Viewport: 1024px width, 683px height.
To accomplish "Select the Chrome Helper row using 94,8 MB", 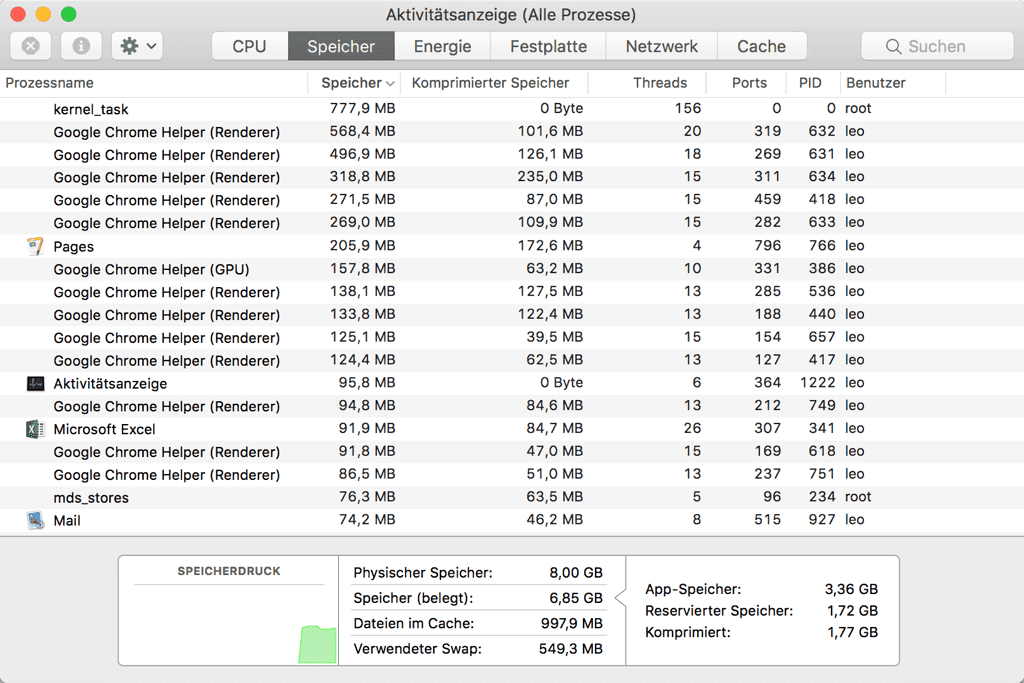I will coord(512,405).
